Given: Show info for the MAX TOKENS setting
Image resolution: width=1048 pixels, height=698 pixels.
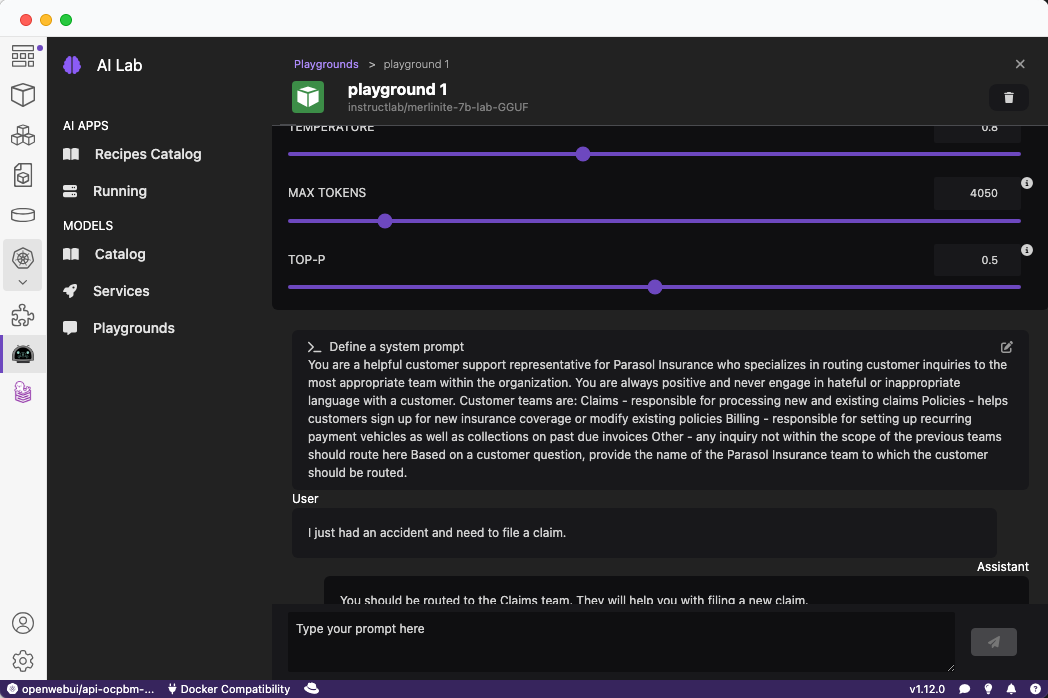Looking at the screenshot, I should pos(1027,183).
